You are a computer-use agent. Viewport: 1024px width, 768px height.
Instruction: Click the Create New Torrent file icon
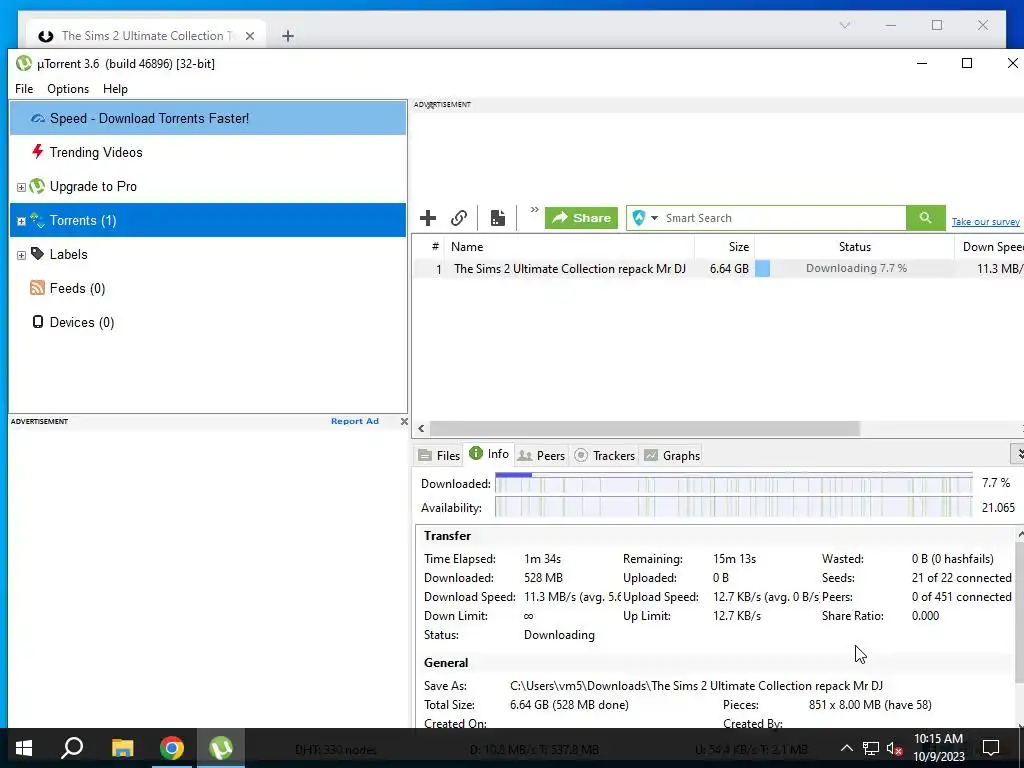click(x=498, y=217)
